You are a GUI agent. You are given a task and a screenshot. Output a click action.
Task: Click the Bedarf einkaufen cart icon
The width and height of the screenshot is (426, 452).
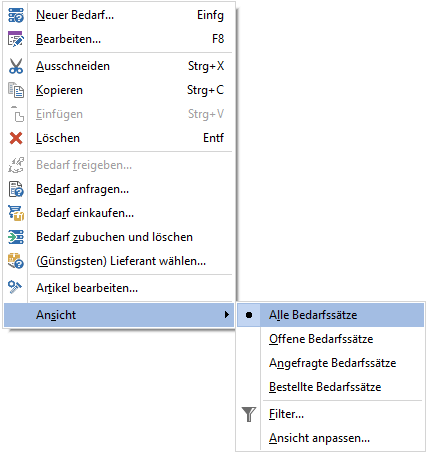[16, 213]
